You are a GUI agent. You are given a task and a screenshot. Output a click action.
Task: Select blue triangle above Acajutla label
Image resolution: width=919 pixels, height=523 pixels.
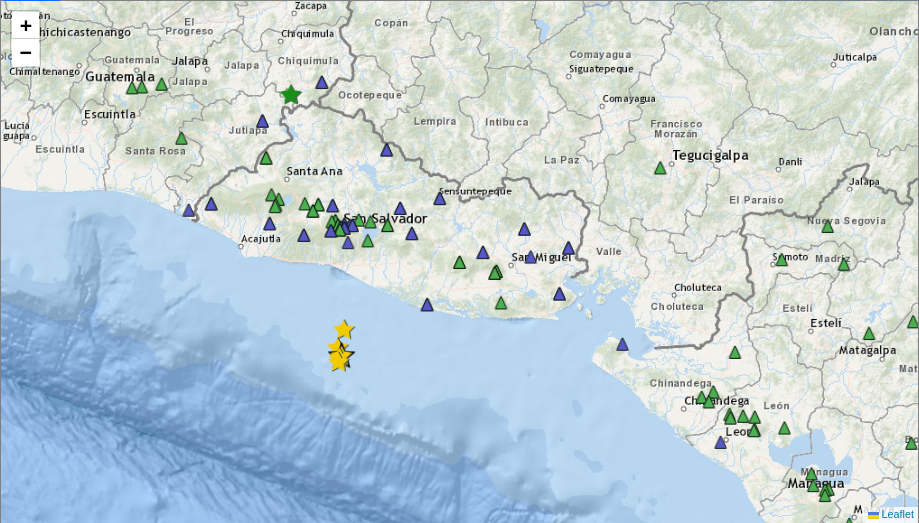pyautogui.click(x=269, y=224)
